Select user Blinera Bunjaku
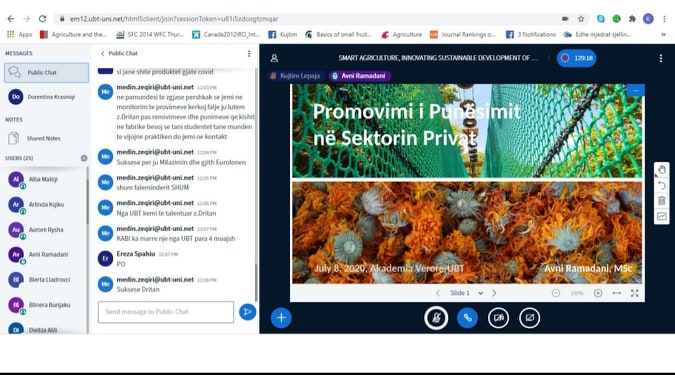This screenshot has width=675, height=375. 43,305
